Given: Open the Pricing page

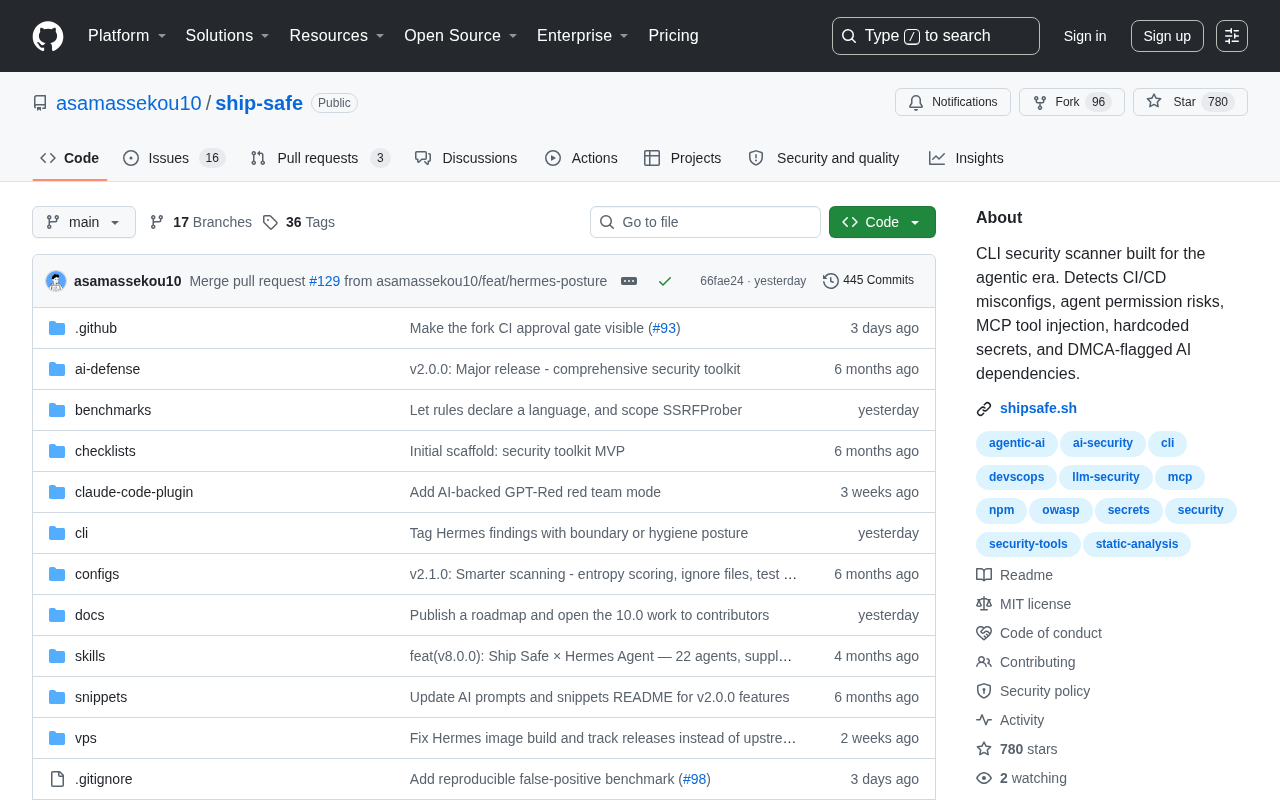Looking at the screenshot, I should pos(673,36).
